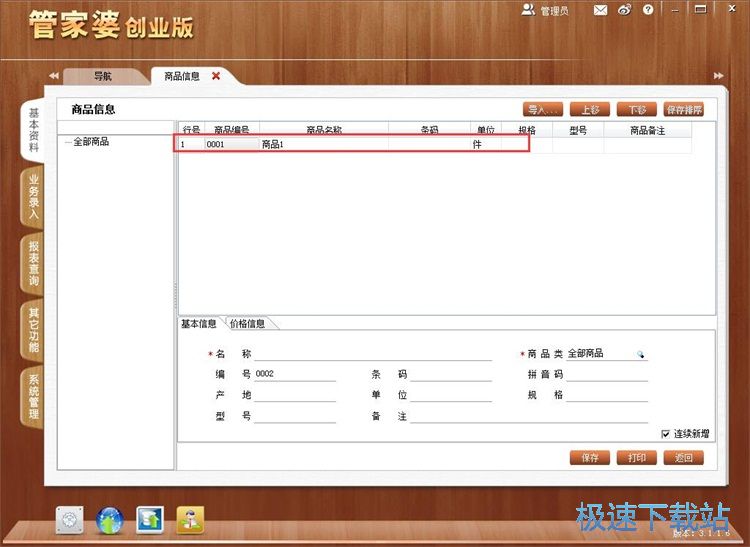
Task: Toggle the 连续新增 checkbox
Action: click(x=666, y=433)
